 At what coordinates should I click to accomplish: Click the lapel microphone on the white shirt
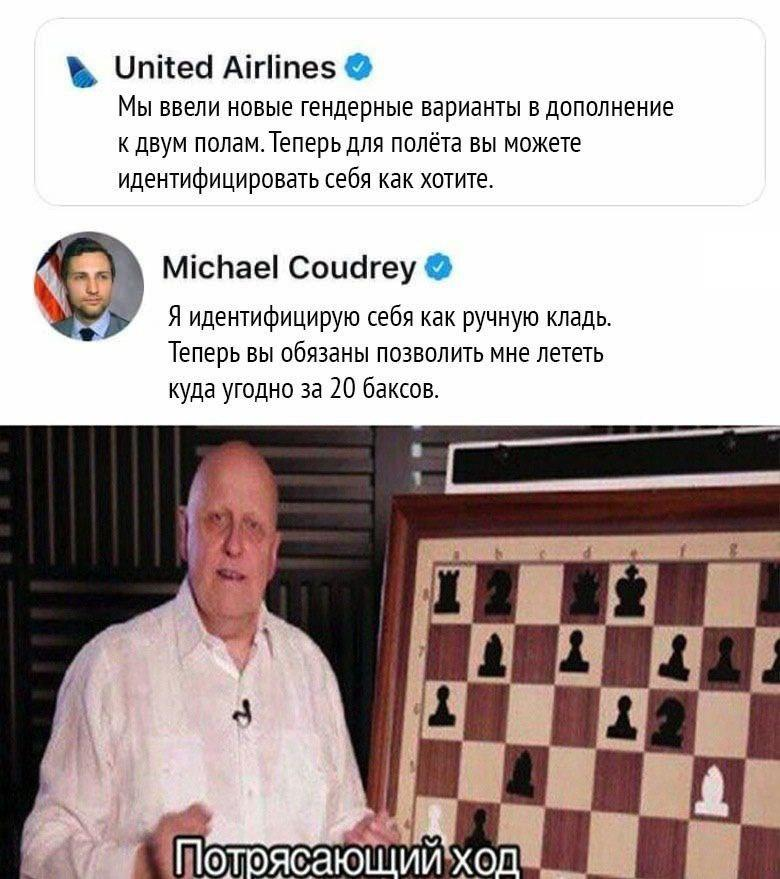click(242, 714)
